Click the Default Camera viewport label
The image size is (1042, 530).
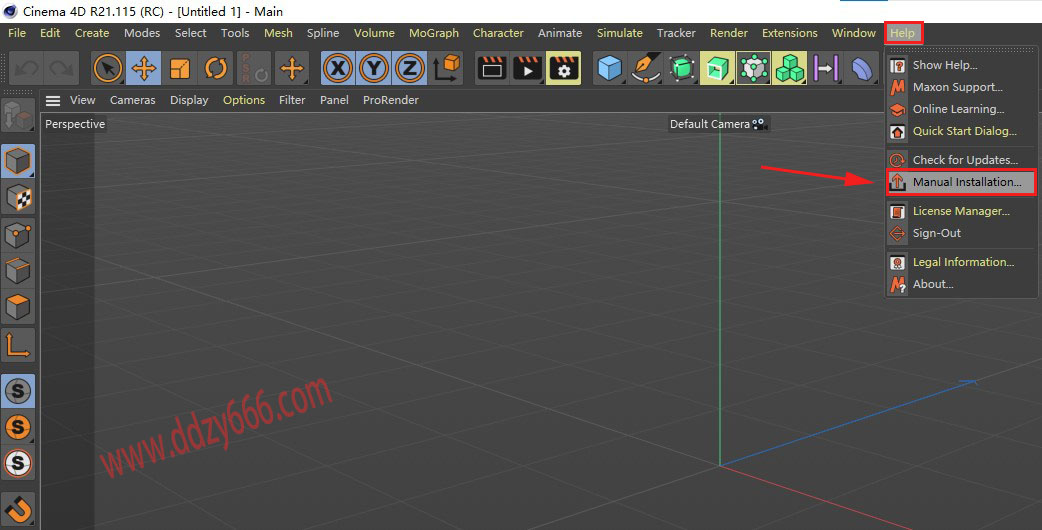click(718, 124)
